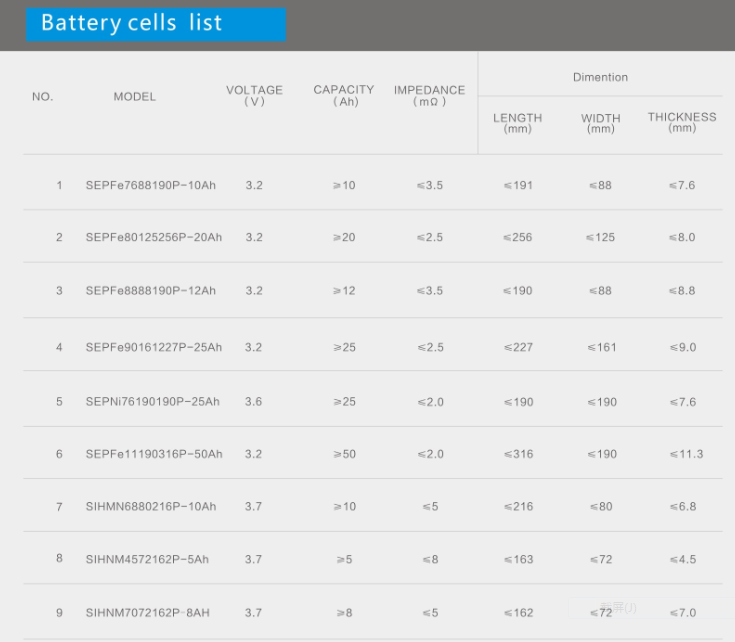Click the VOLTAGE (V) column header

tap(255, 96)
